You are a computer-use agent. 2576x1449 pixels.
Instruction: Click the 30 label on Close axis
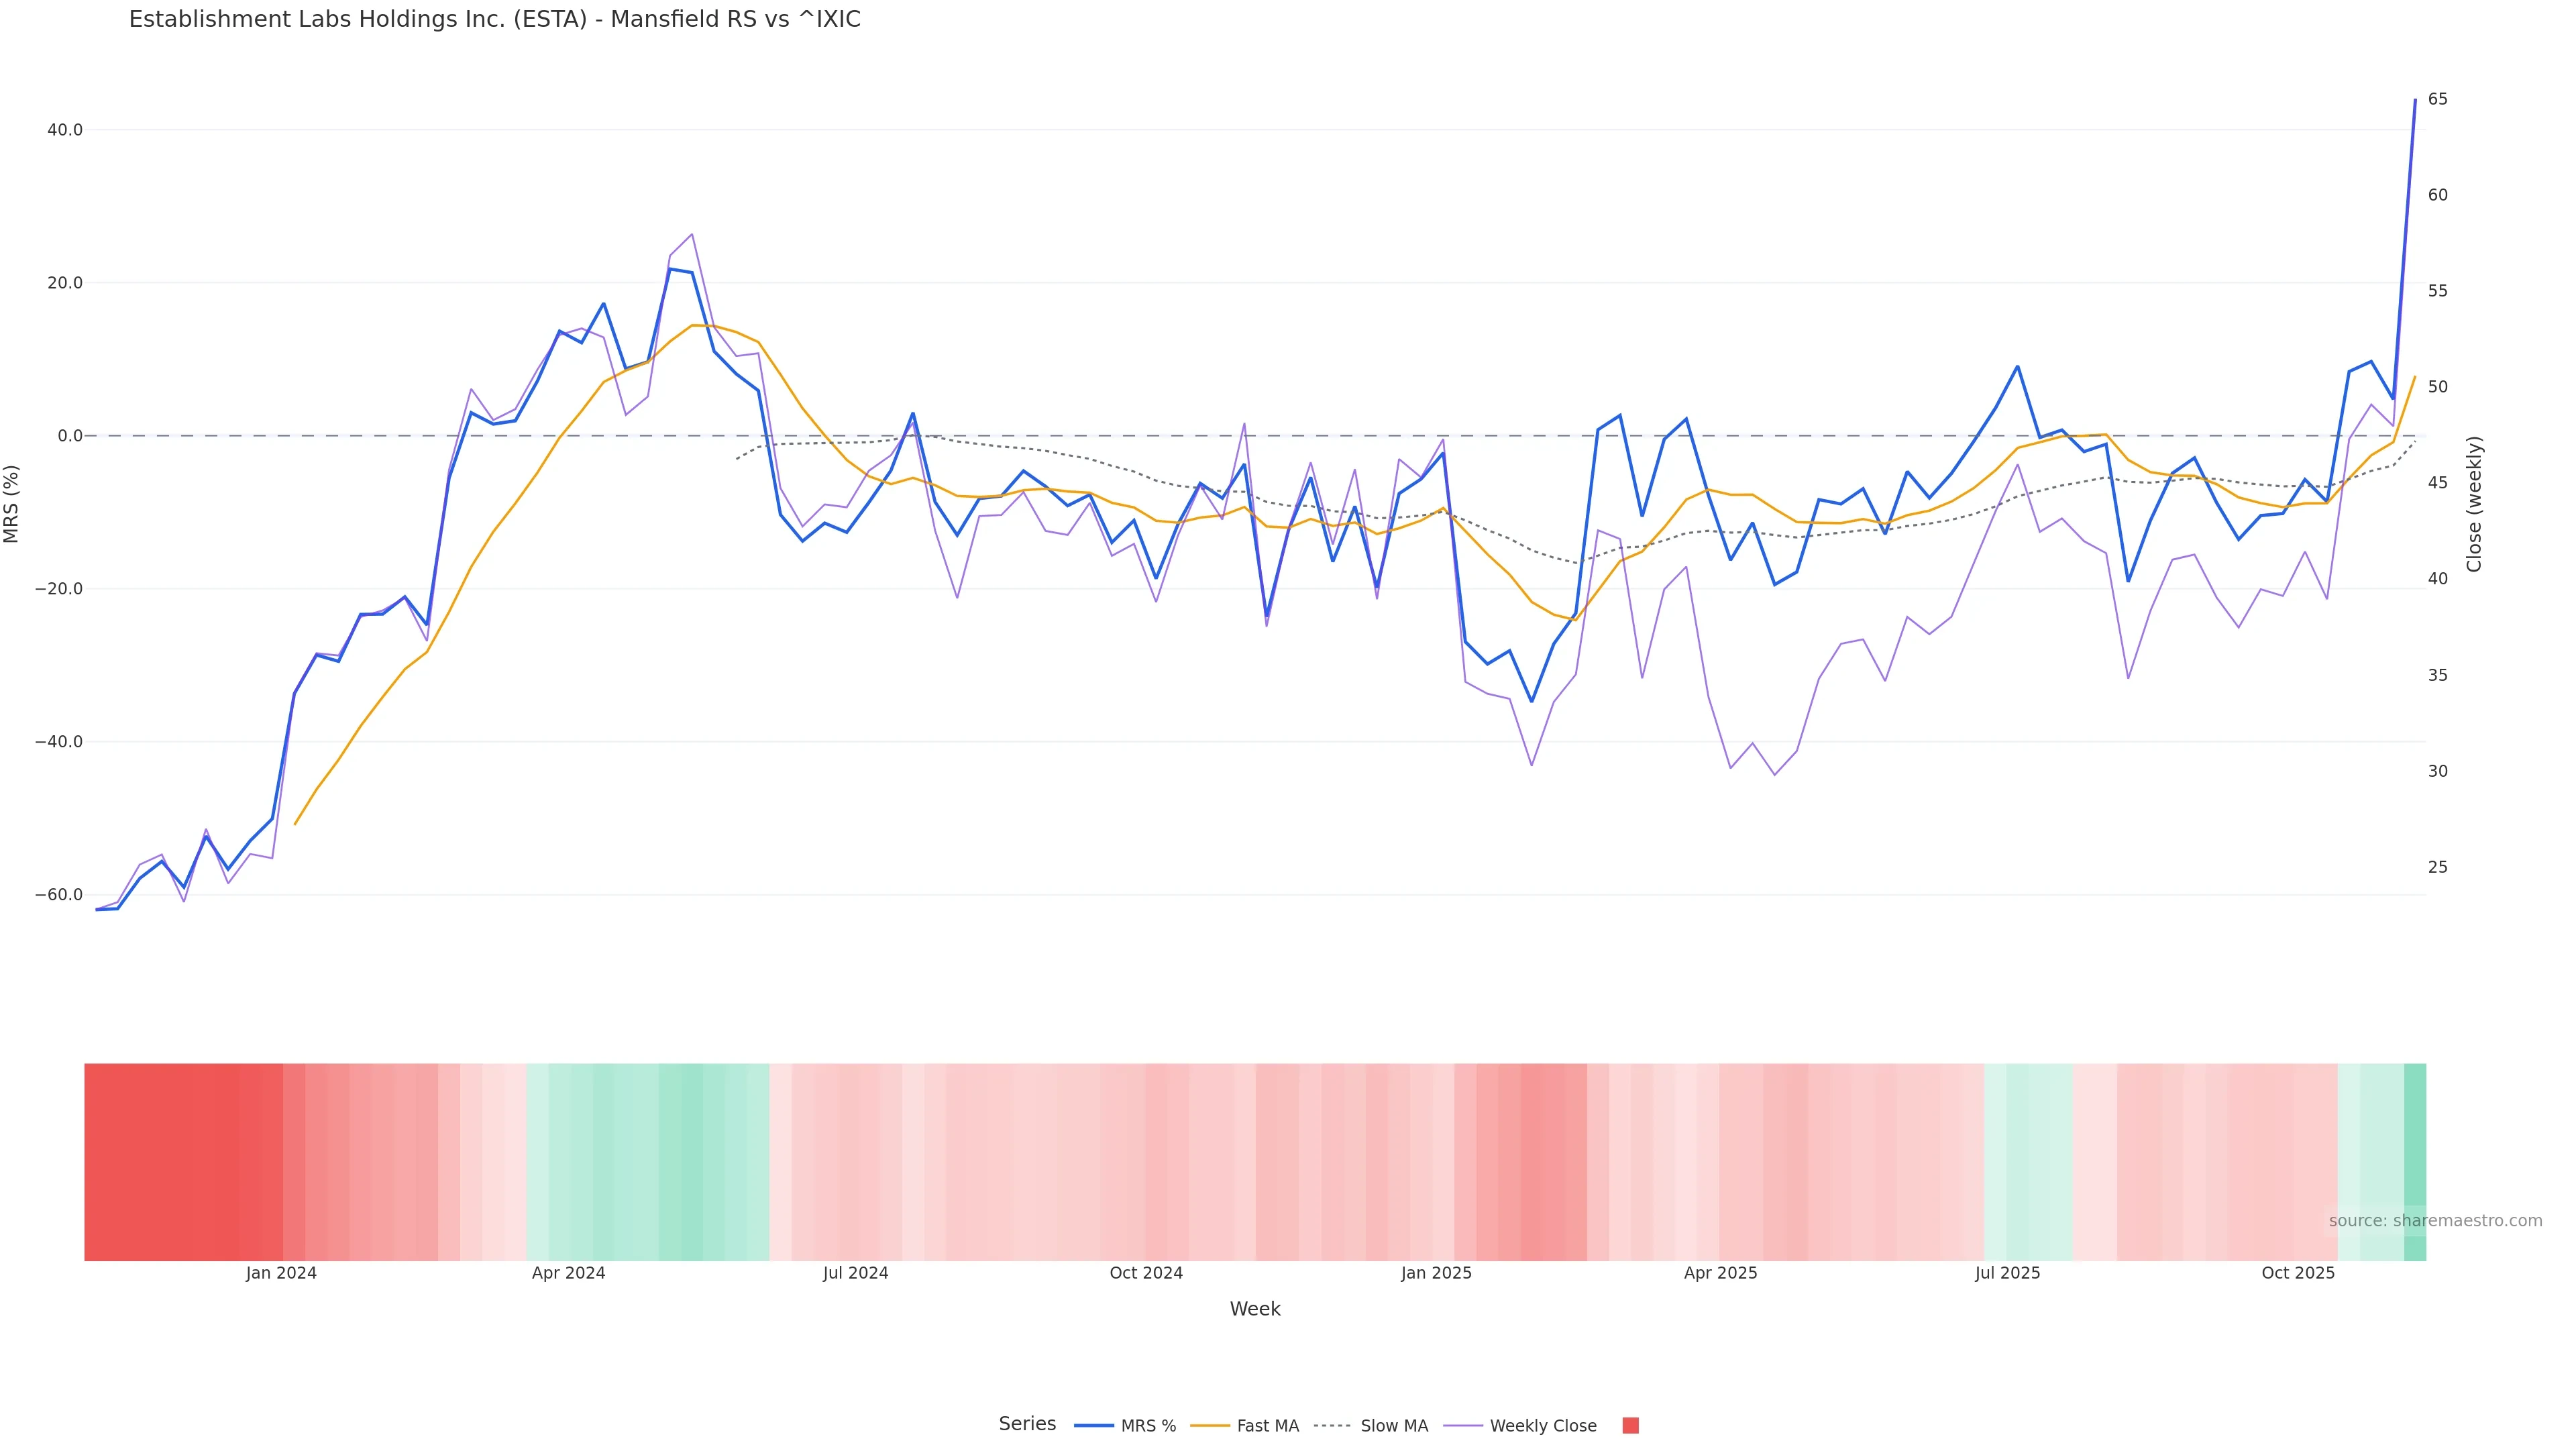tap(2438, 771)
